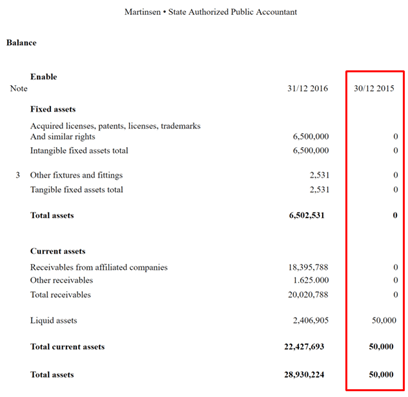Select the 2015 zero for And similar rights
The image size is (408, 397).
point(396,136)
